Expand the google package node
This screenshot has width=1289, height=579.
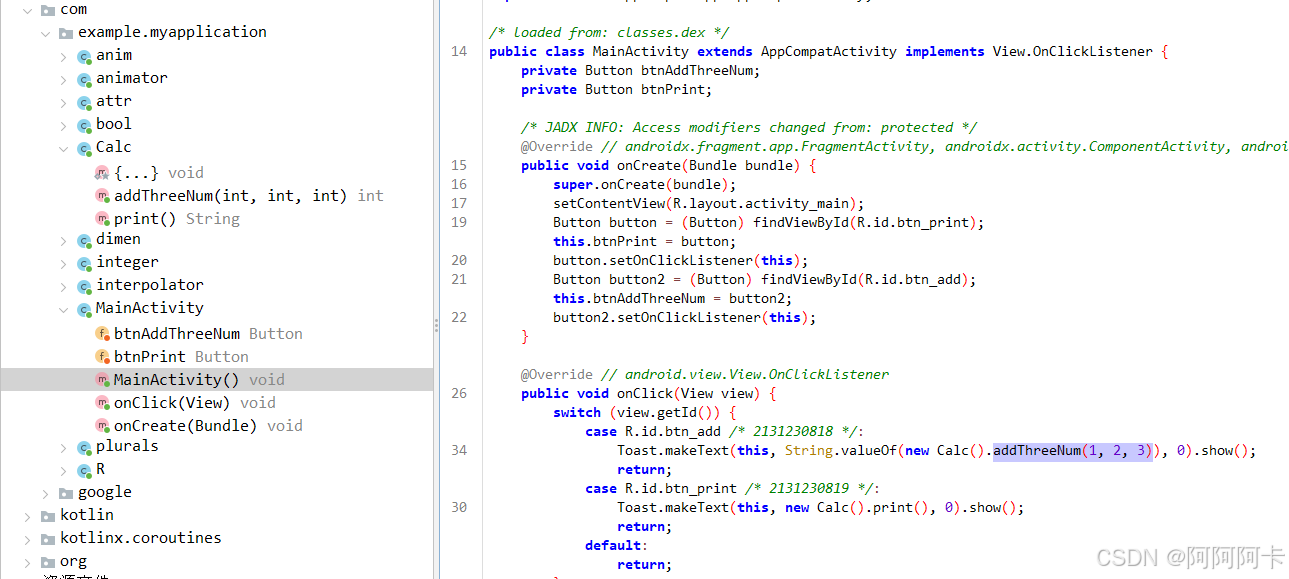[x=46, y=493]
